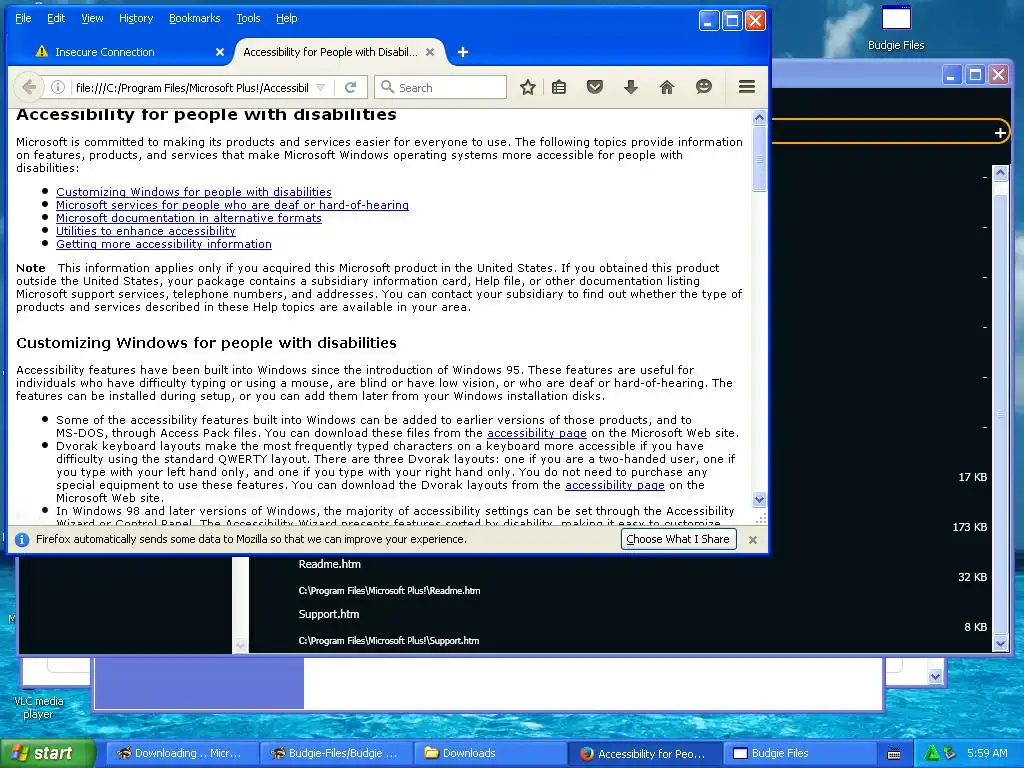Viewport: 1024px width, 768px height.
Task: Open the dropdown arrow in the bottom background window
Action: point(935,677)
